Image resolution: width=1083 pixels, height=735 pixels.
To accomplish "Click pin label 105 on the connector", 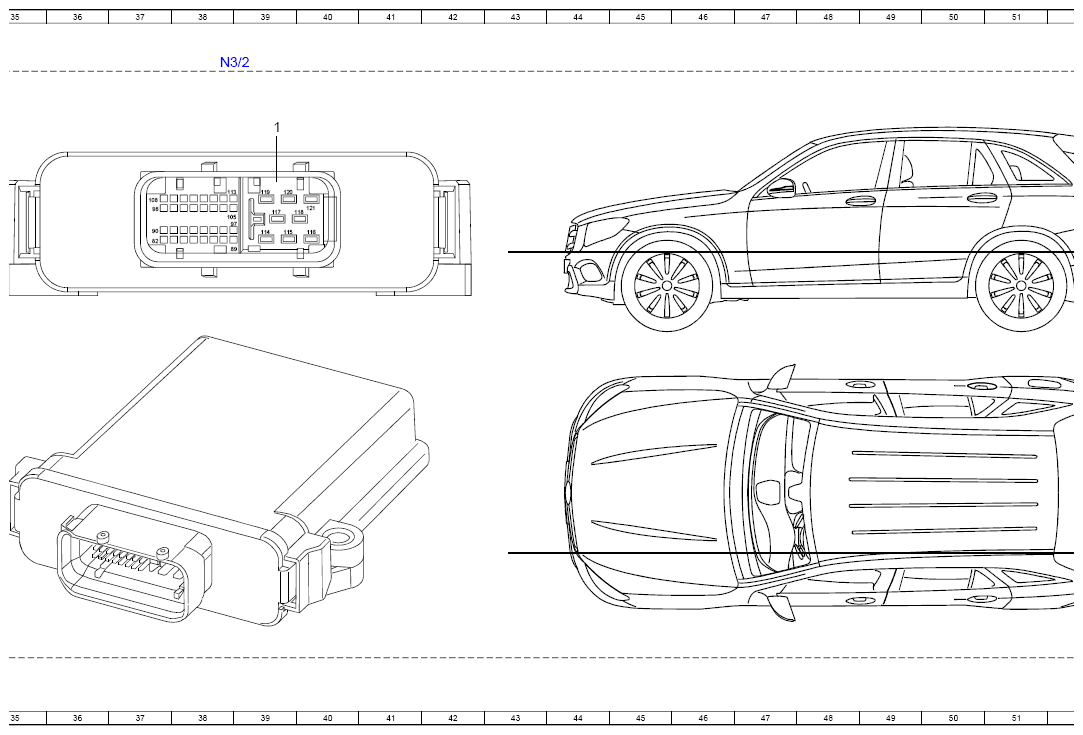I will (x=232, y=217).
